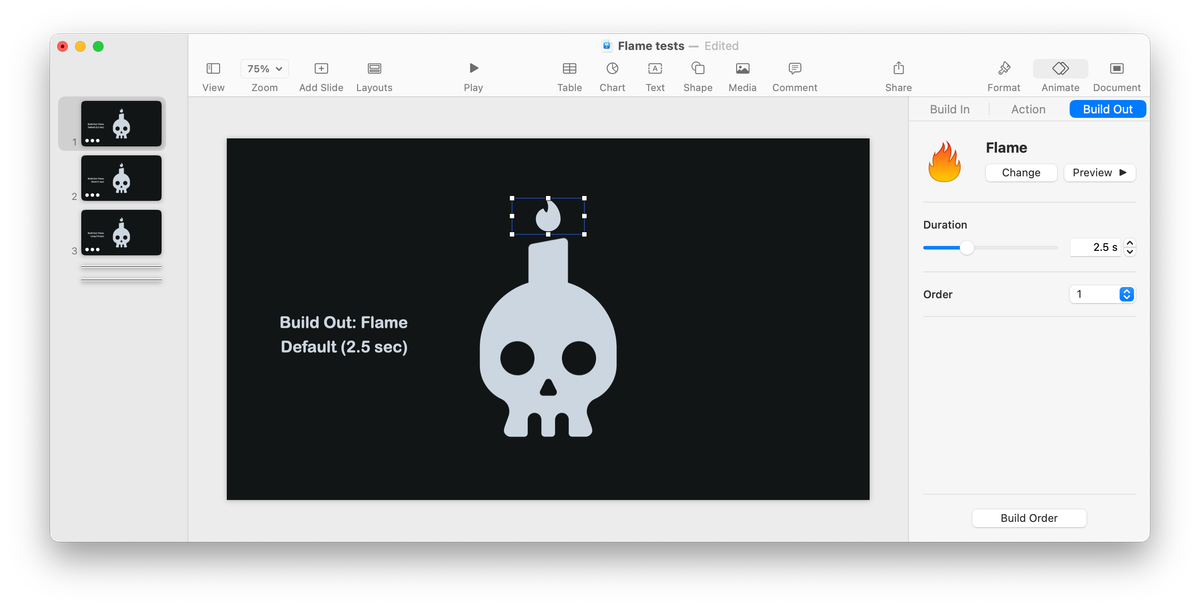Open the 75% zoom dropdown

265,69
